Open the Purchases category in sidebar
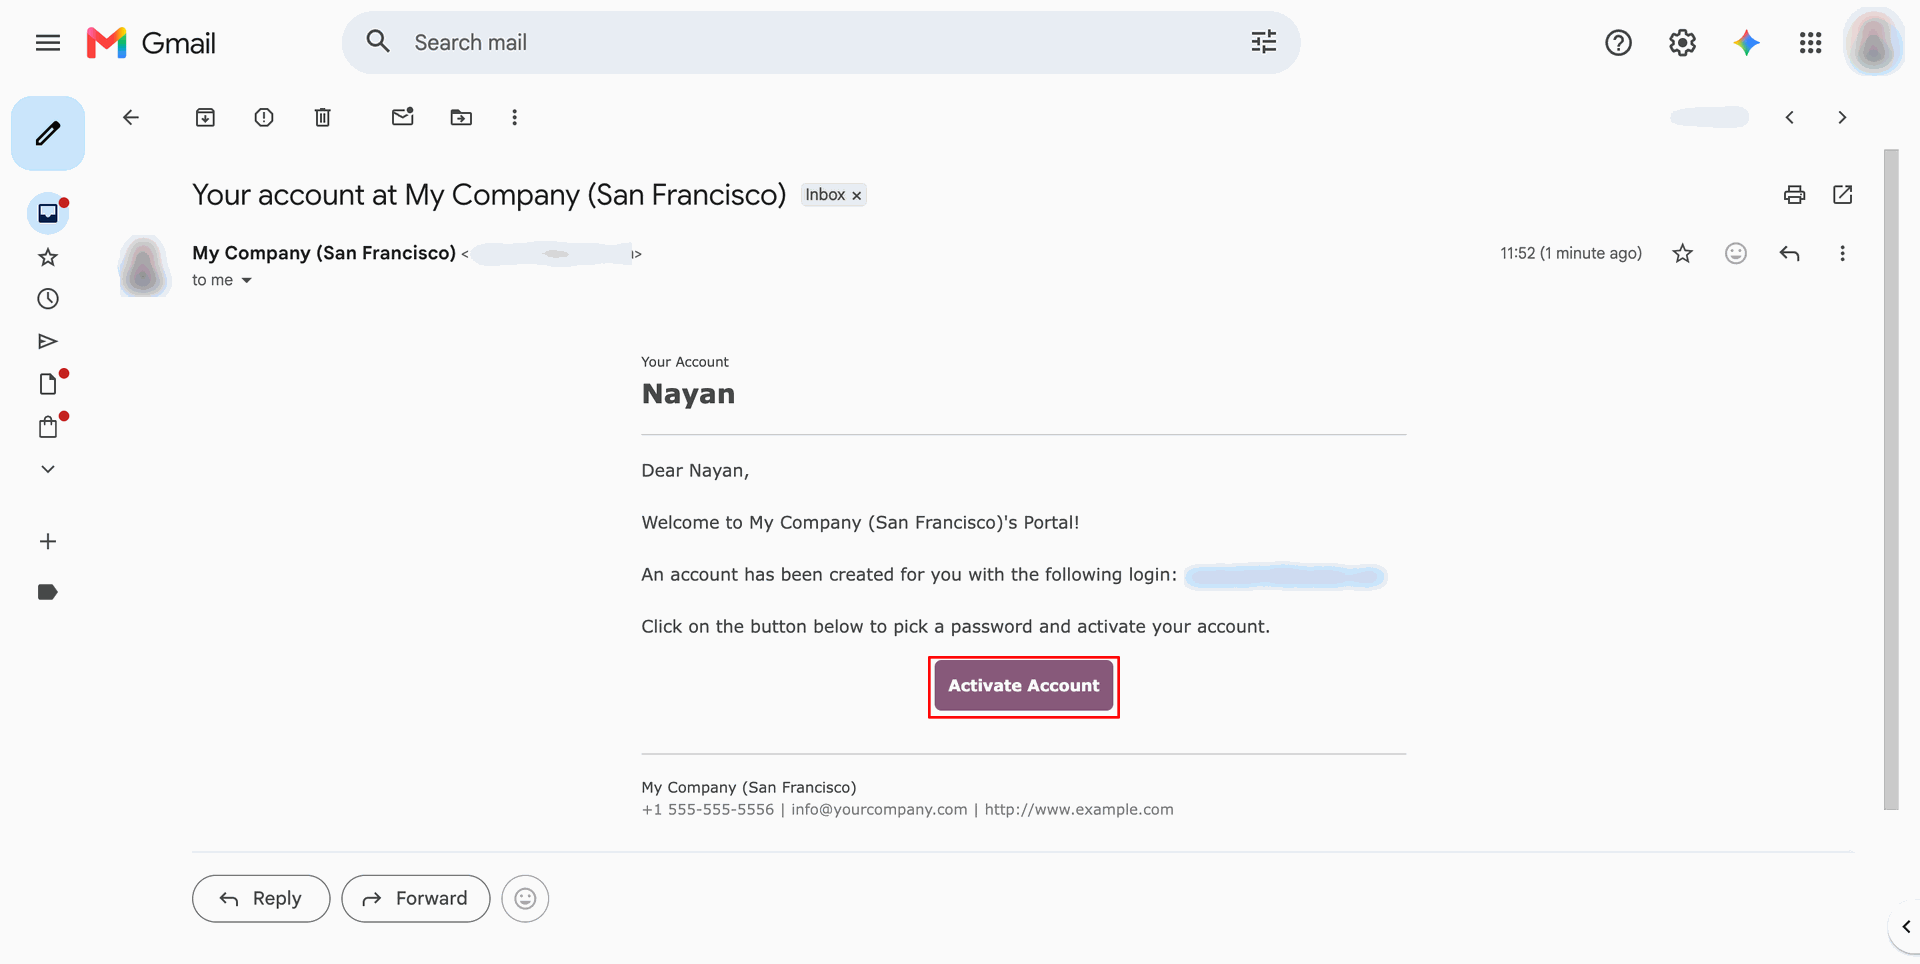1920x964 pixels. [48, 427]
